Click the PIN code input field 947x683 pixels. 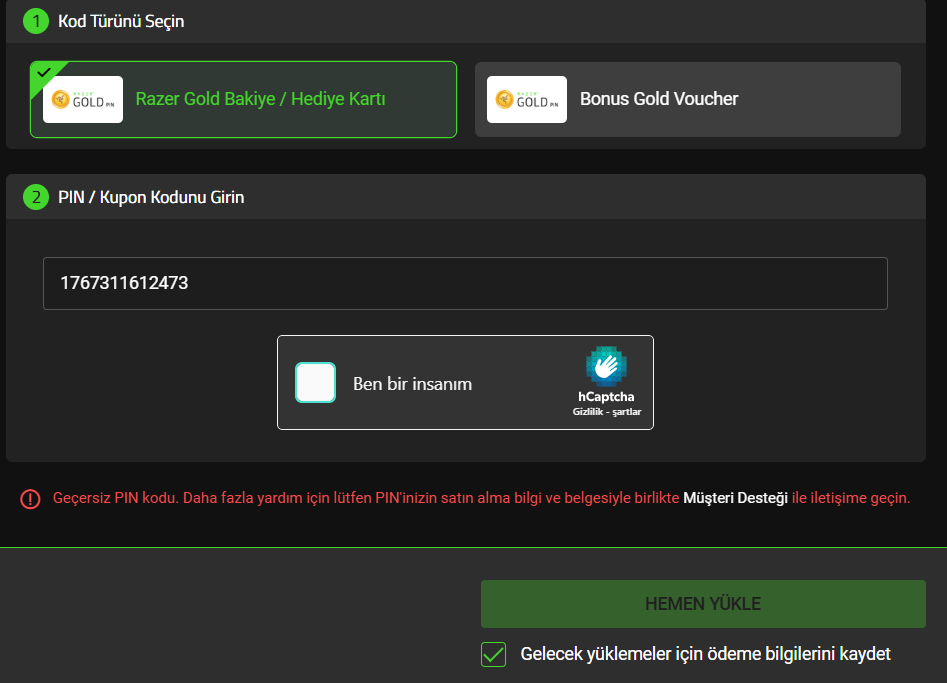coord(465,283)
